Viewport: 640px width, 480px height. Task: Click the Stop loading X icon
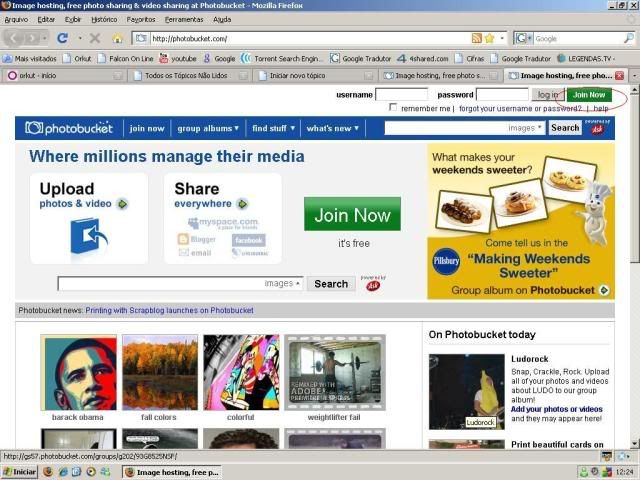pyautogui.click(x=95, y=38)
